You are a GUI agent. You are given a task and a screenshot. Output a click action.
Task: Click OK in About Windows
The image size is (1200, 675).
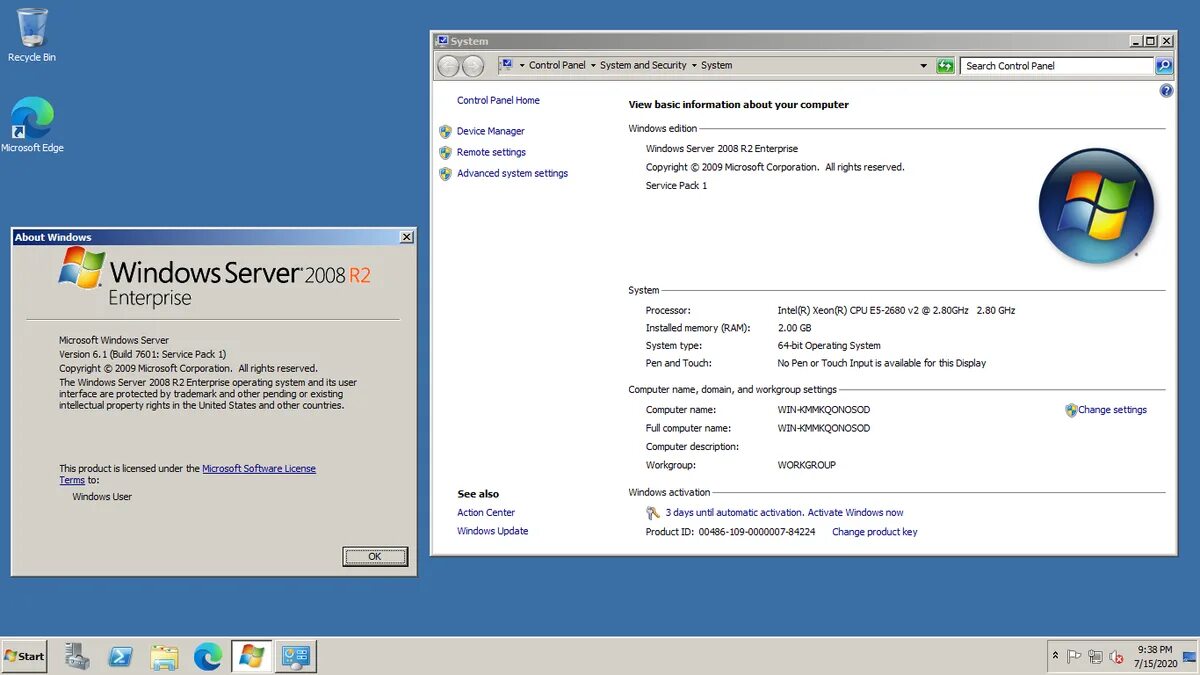tap(374, 556)
